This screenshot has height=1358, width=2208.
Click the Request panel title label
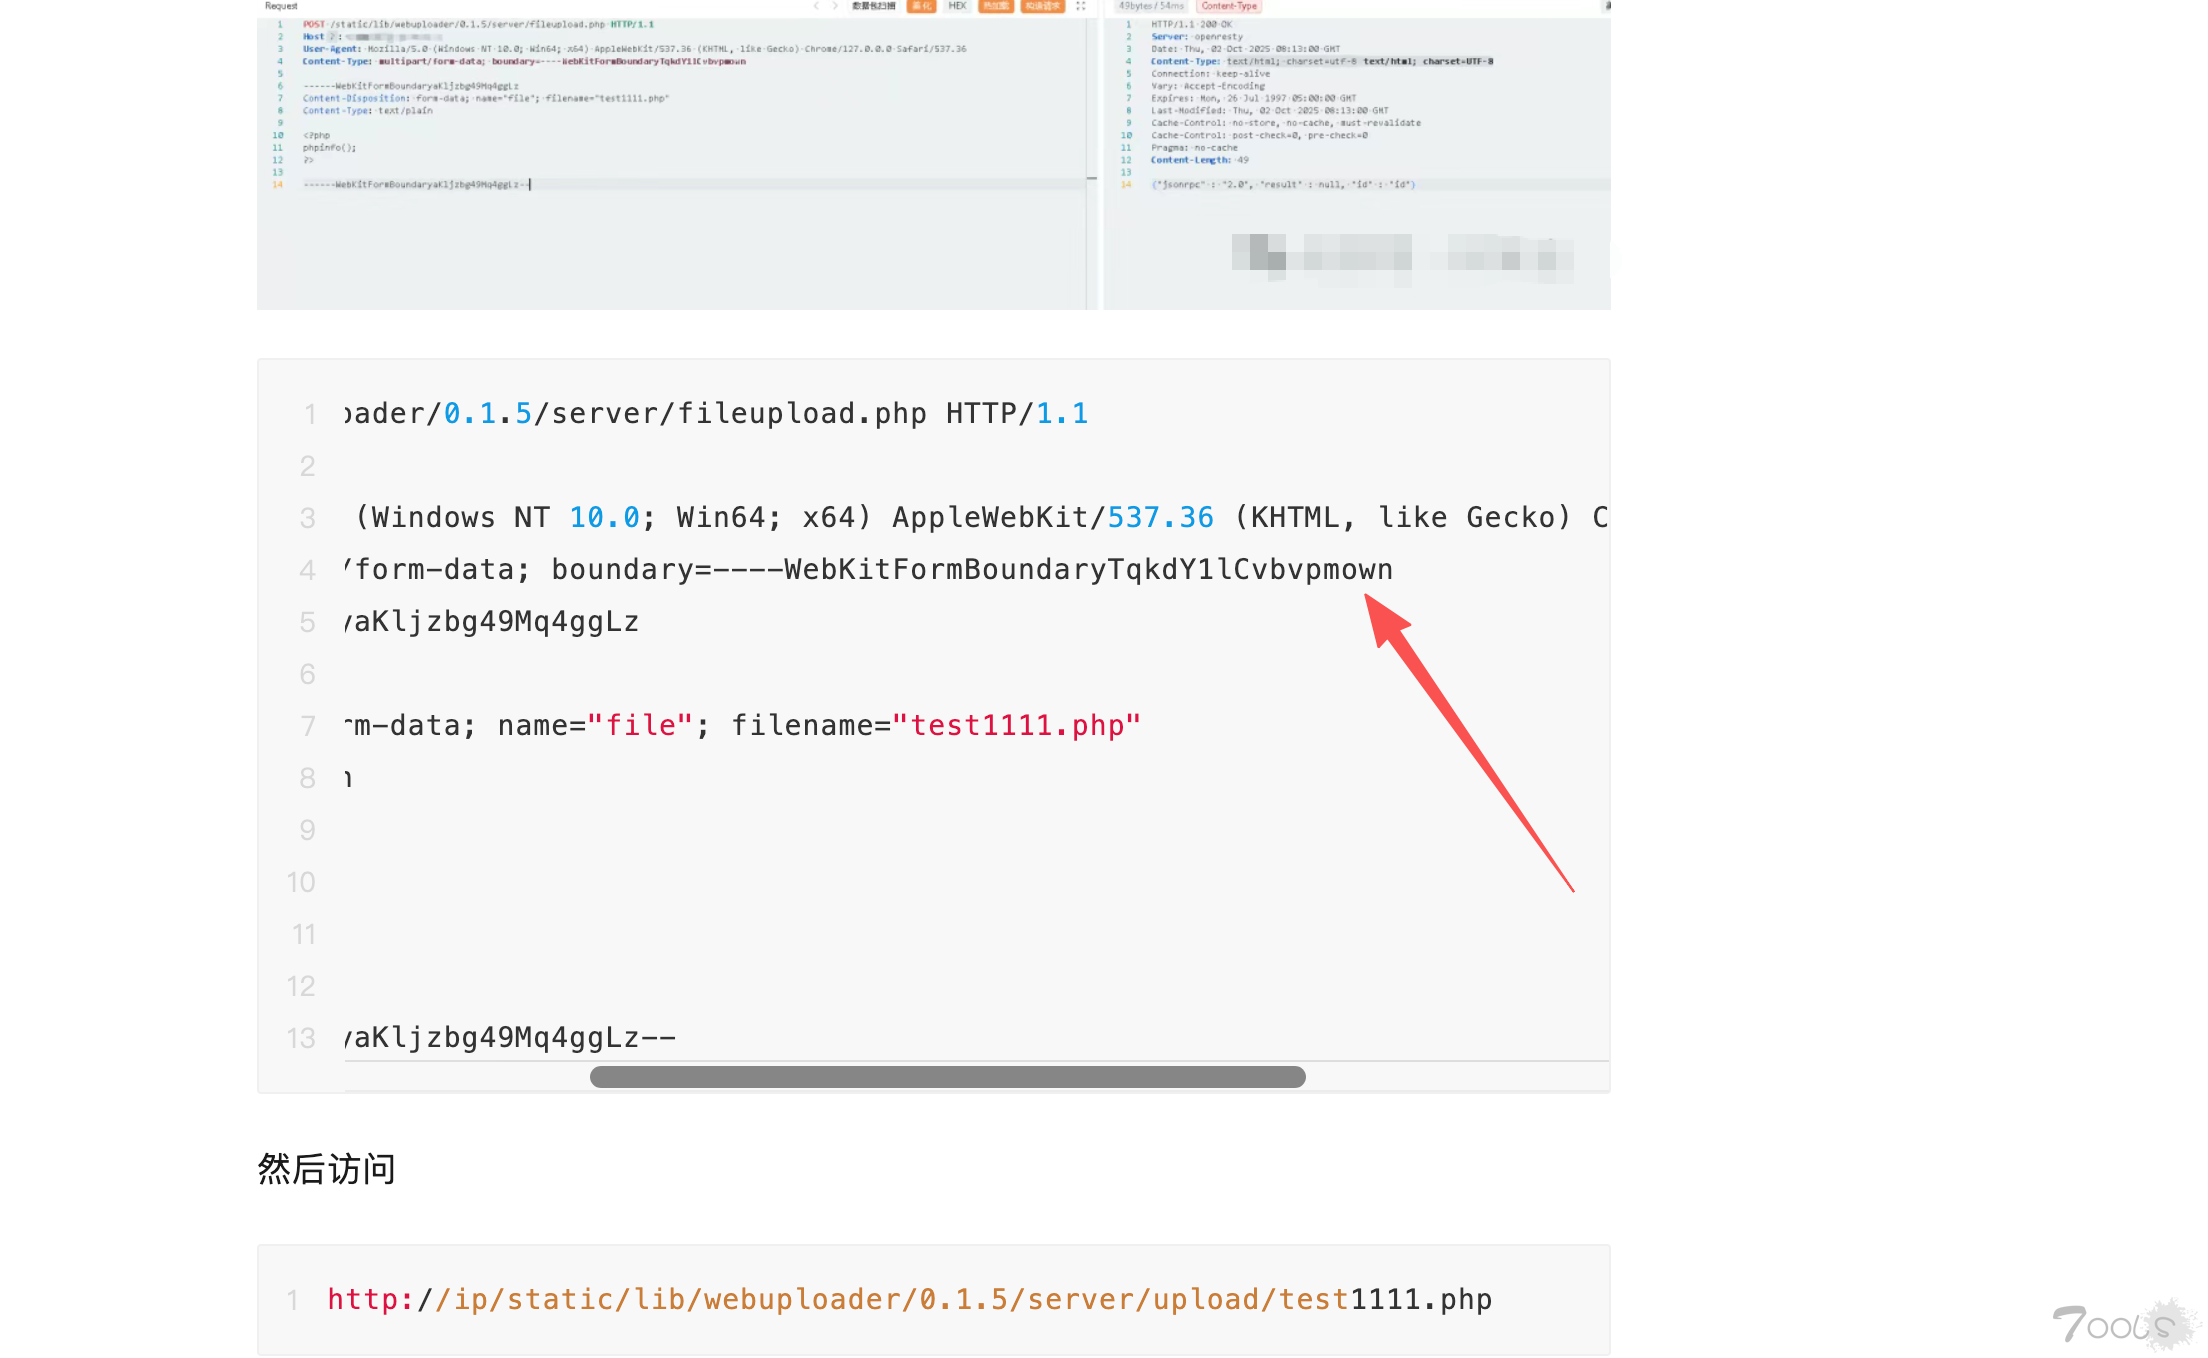281,6
